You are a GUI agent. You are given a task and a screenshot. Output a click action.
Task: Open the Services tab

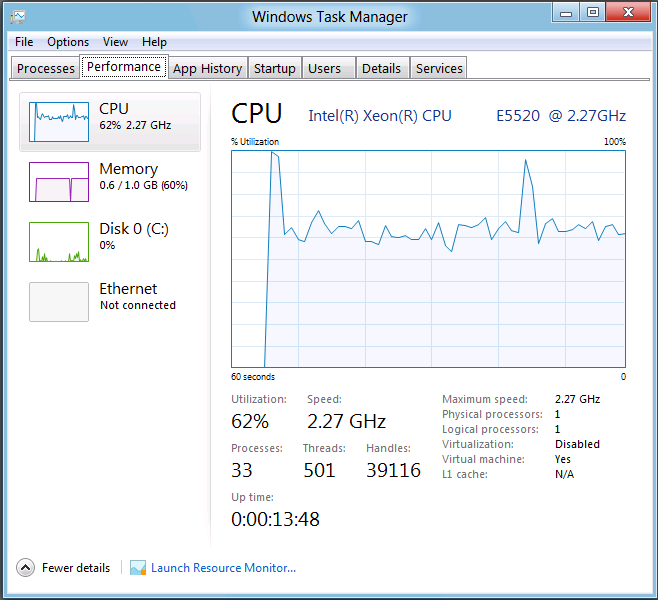(x=439, y=68)
